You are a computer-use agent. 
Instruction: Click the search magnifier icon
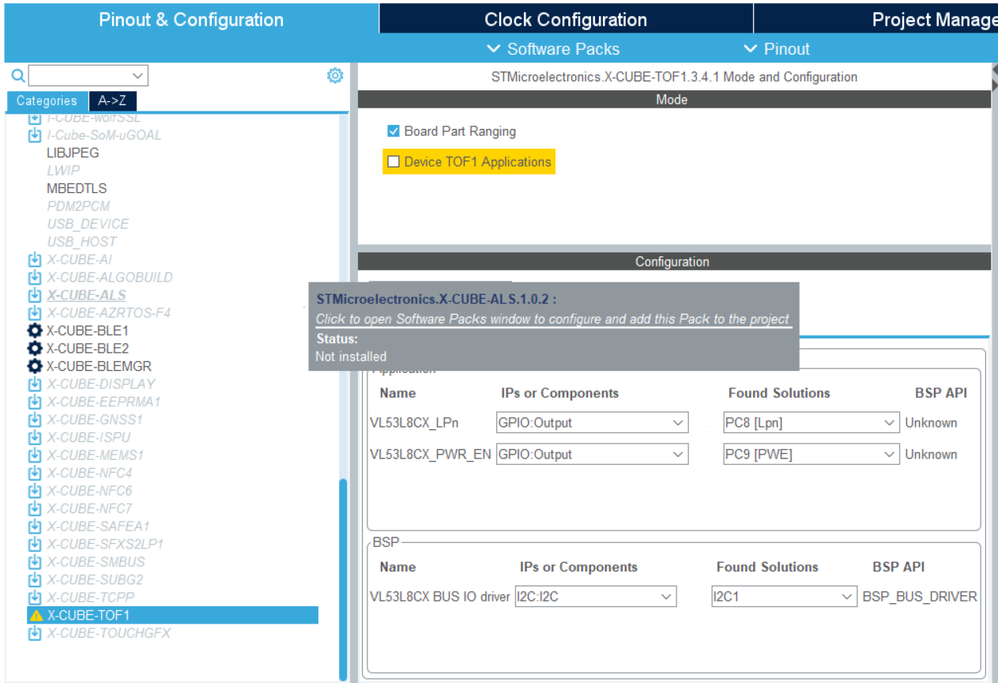[18, 76]
